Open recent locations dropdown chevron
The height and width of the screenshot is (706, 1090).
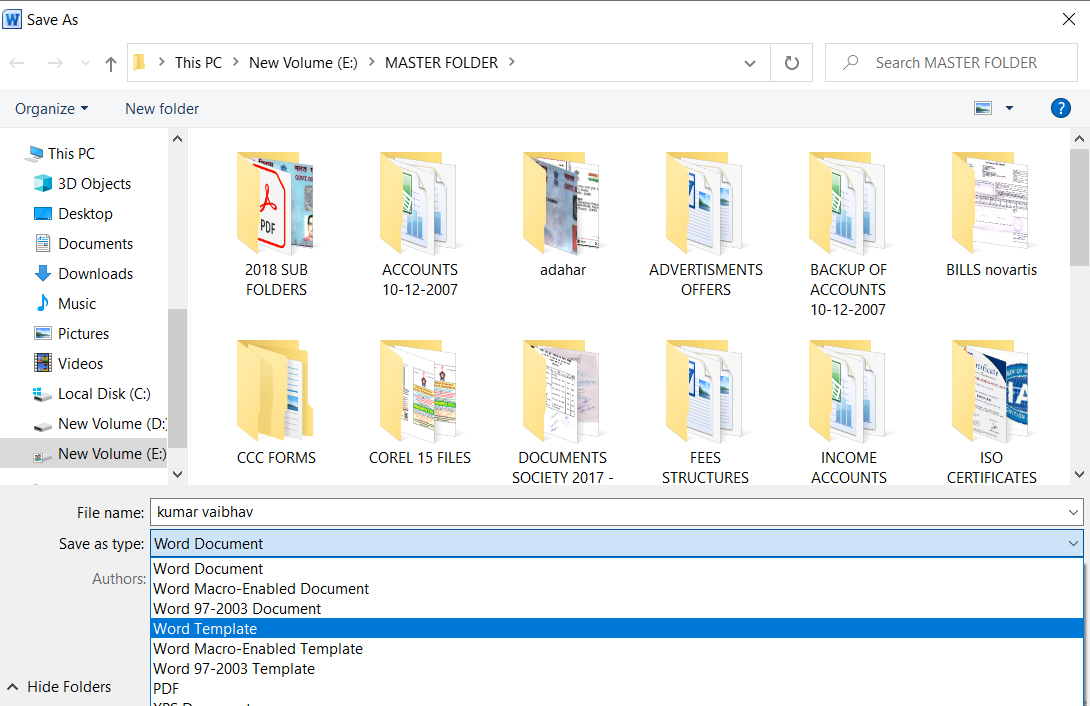click(86, 63)
